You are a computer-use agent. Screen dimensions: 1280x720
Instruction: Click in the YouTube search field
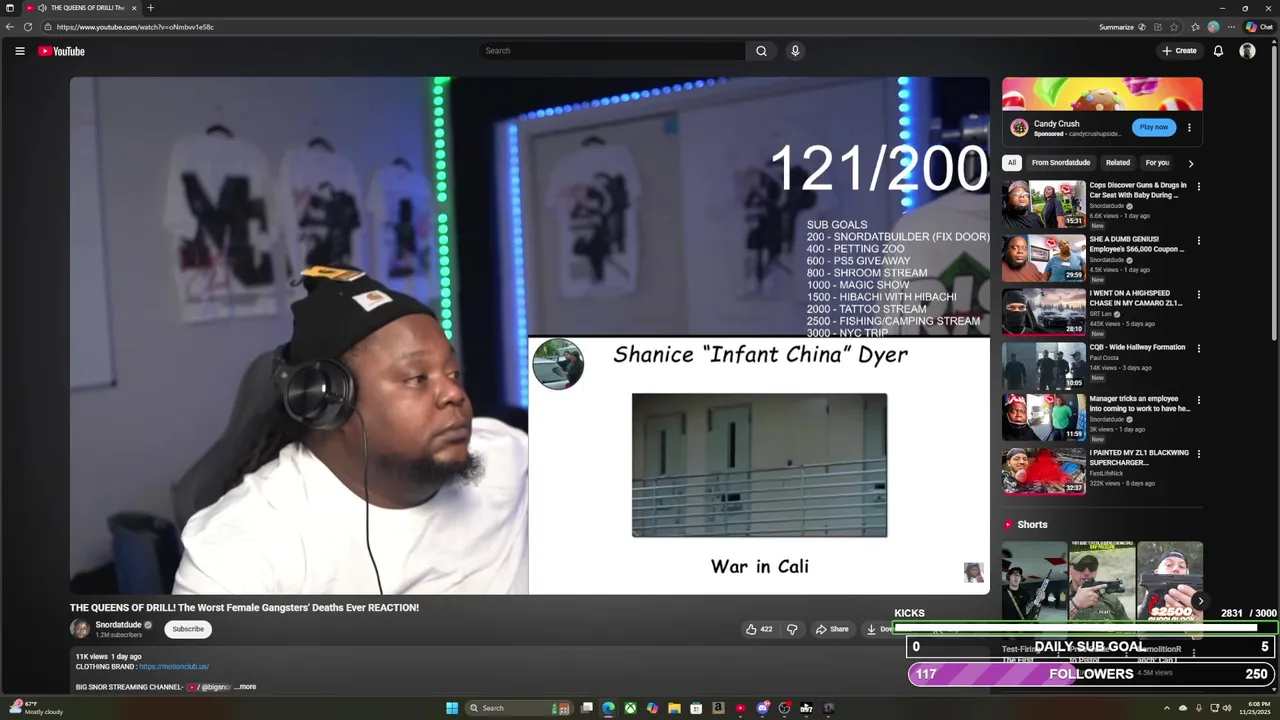pos(612,51)
